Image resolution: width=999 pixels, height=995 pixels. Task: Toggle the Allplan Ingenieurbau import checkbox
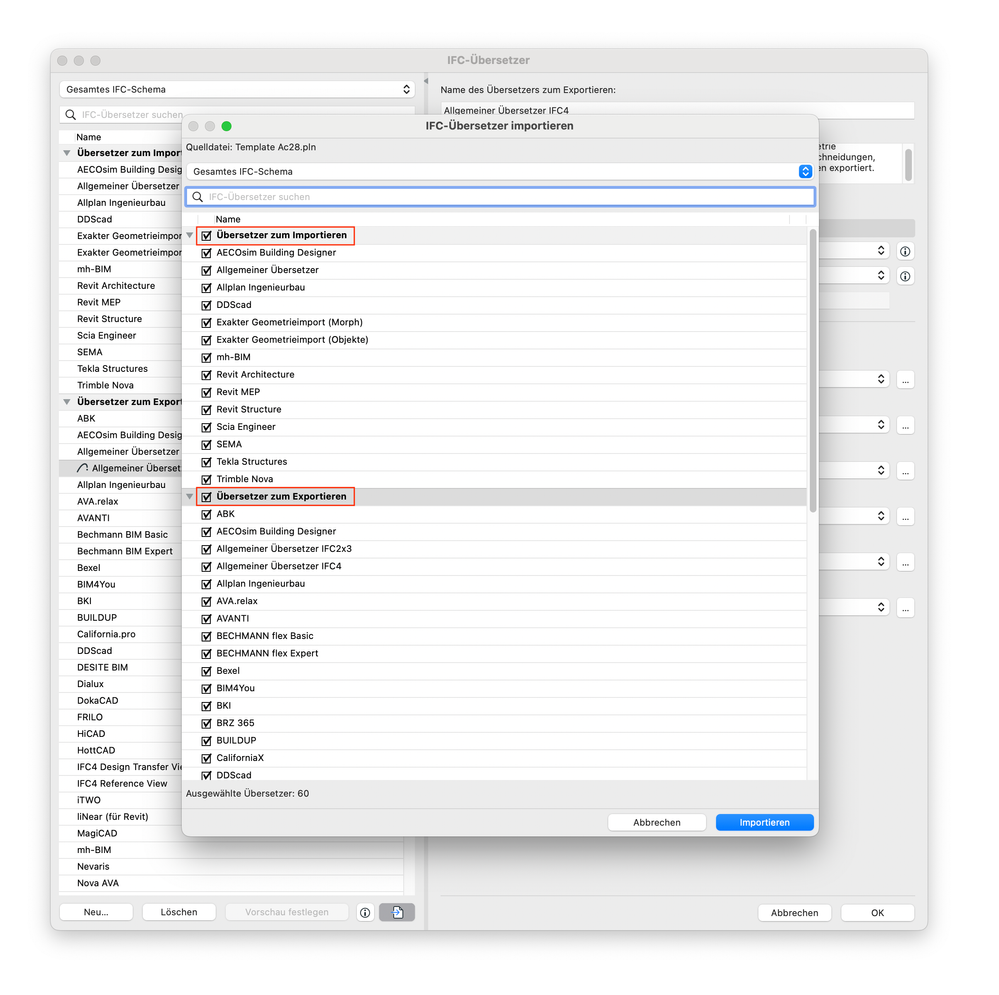pos(206,288)
